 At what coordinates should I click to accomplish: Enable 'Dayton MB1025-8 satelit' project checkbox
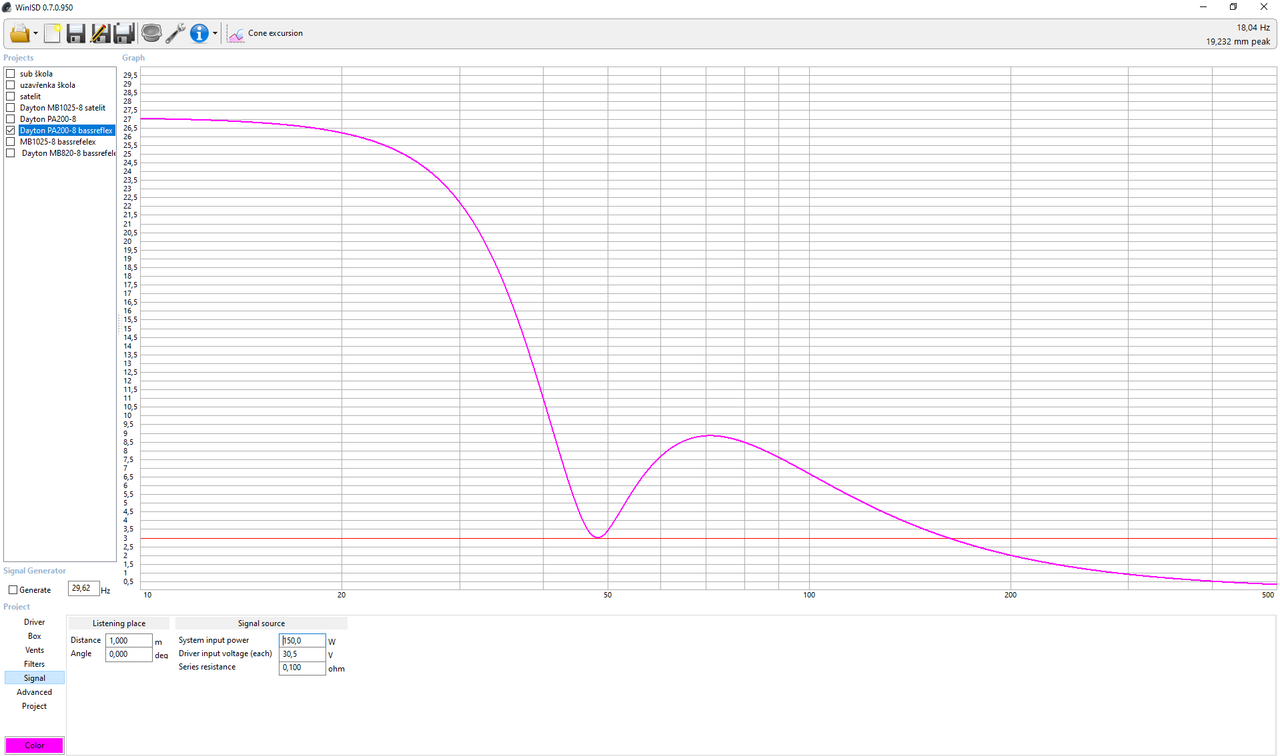(x=11, y=108)
